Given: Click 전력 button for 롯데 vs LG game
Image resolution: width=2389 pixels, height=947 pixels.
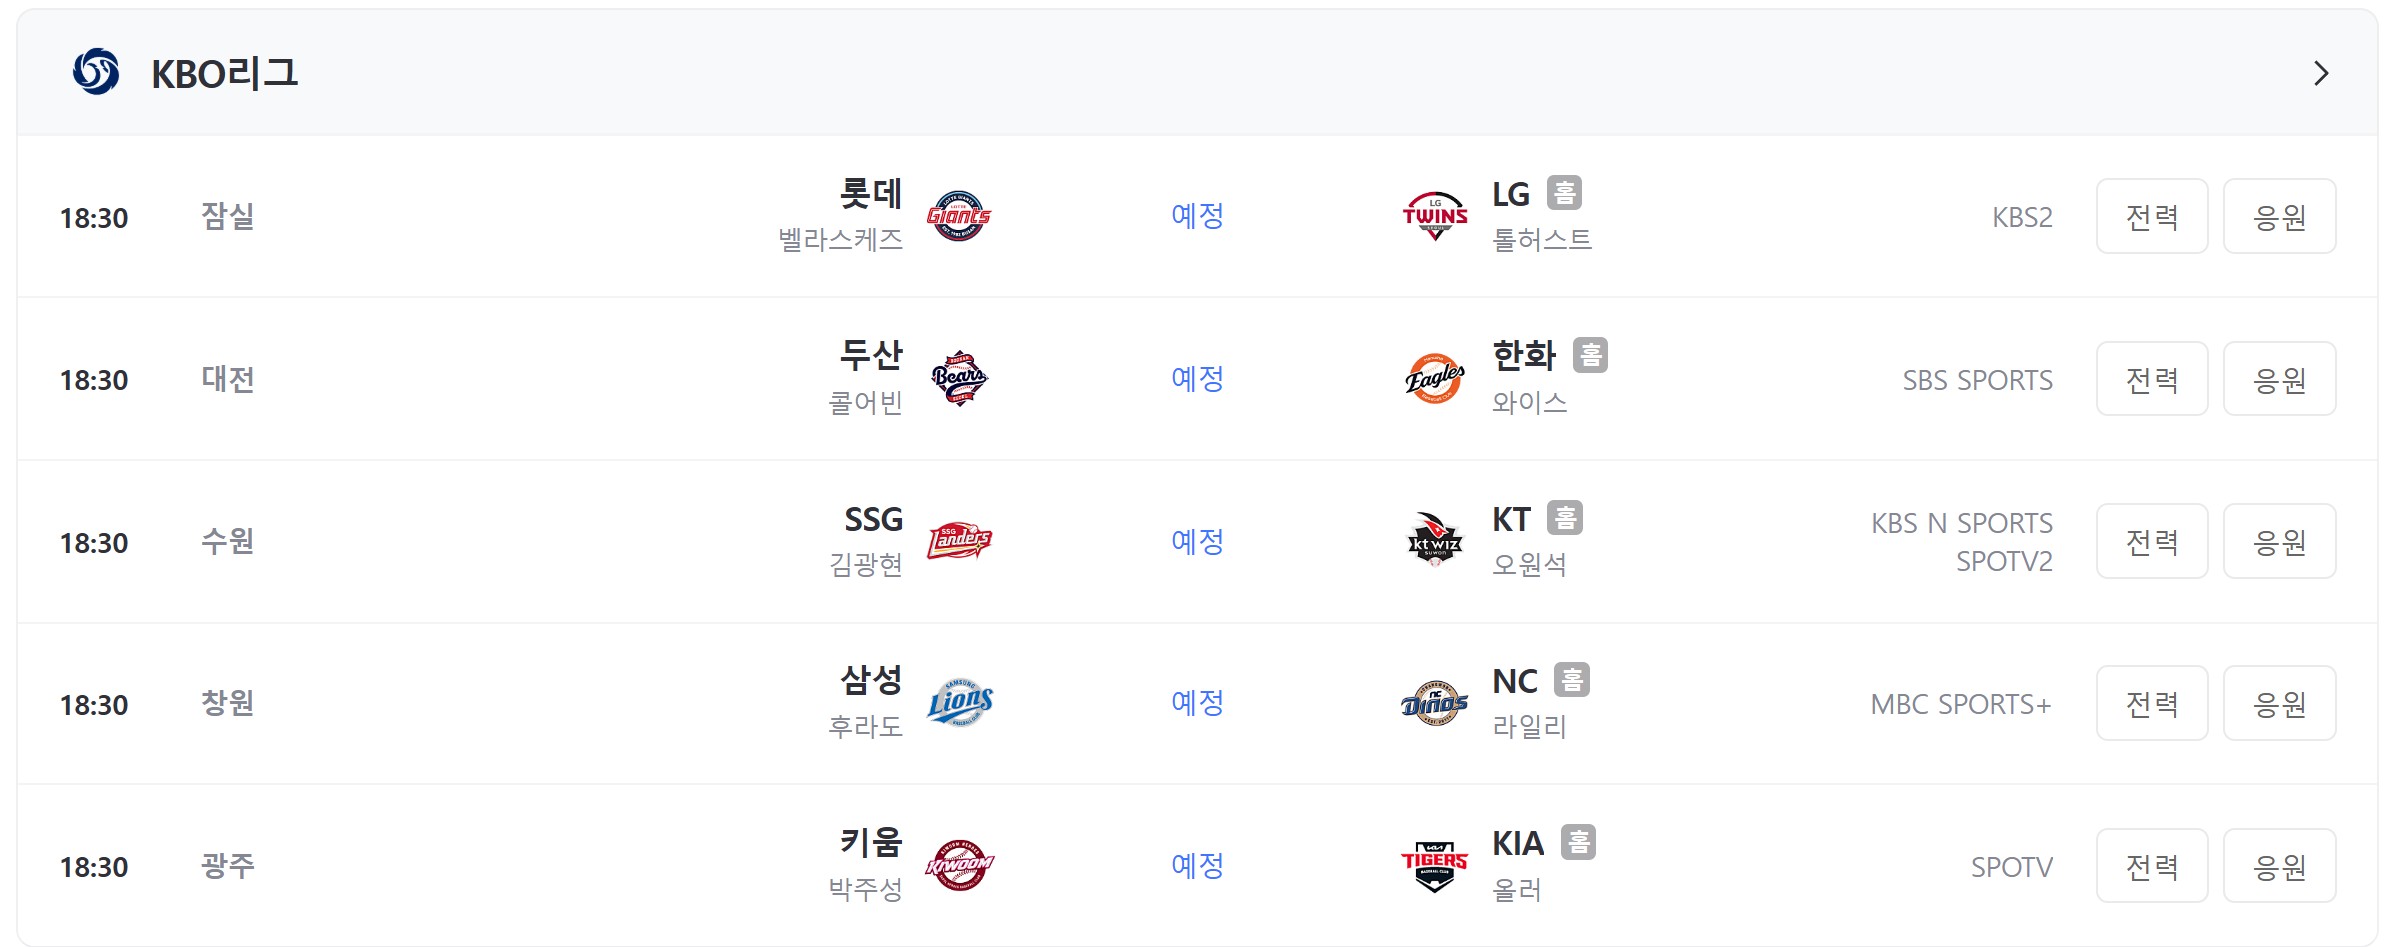Looking at the screenshot, I should click(2152, 216).
